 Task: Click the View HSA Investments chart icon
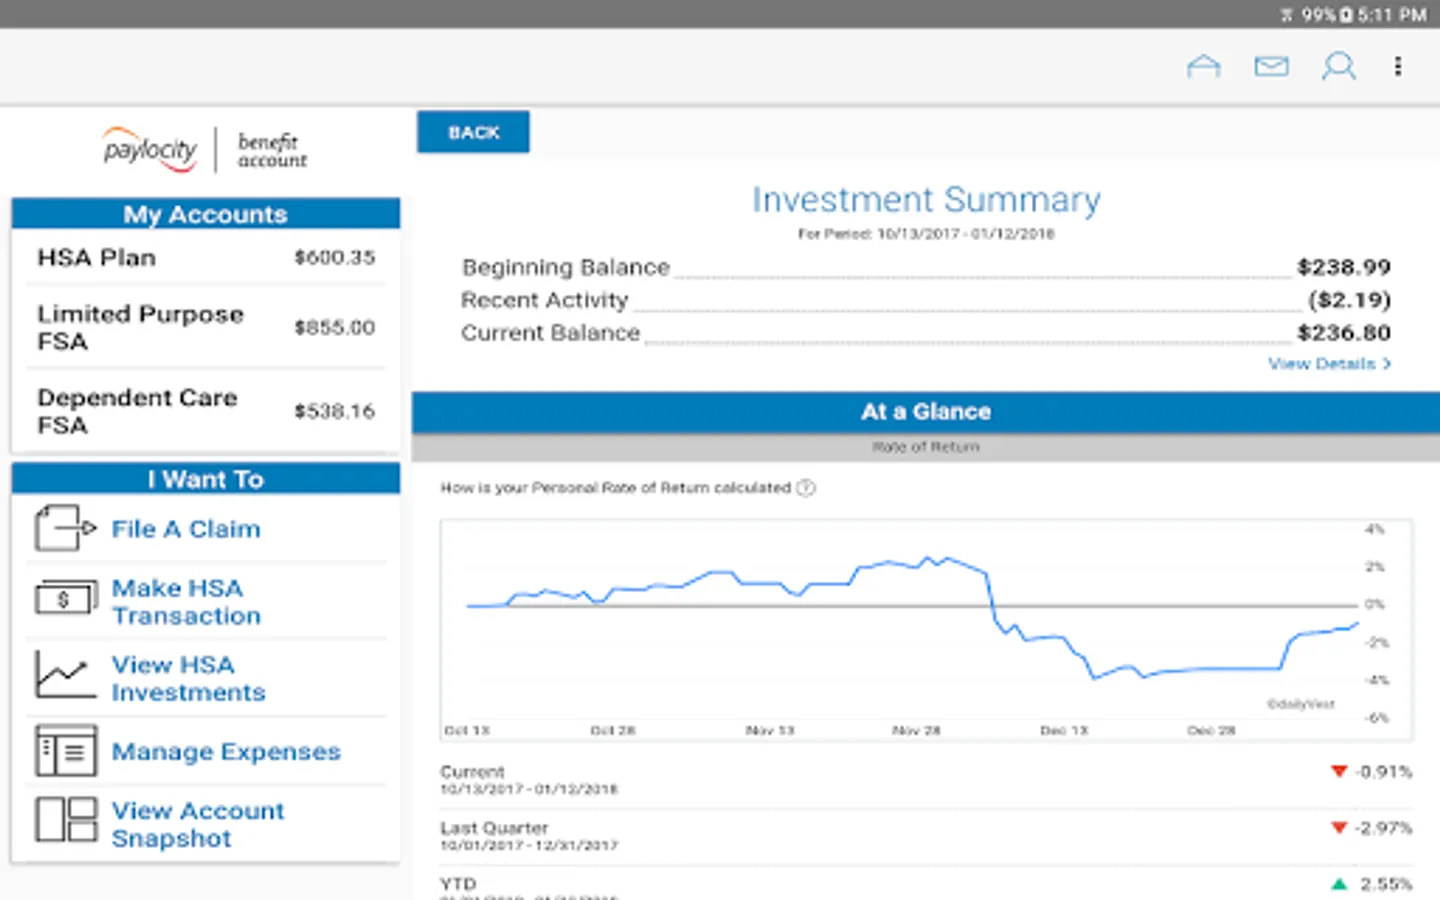65,675
